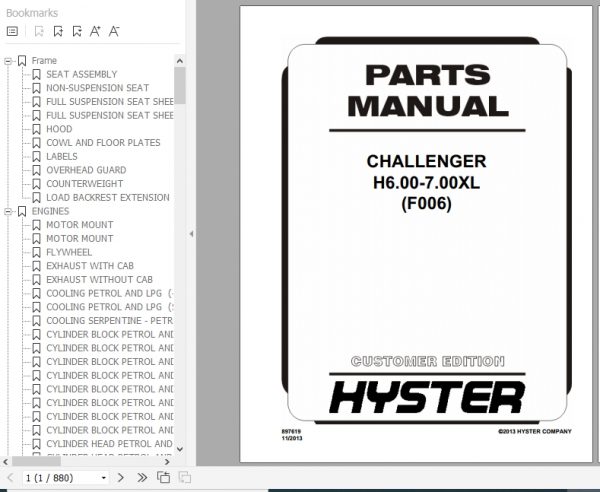The height and width of the screenshot is (492, 600).
Task: Click the page number input field
Action: (61, 478)
